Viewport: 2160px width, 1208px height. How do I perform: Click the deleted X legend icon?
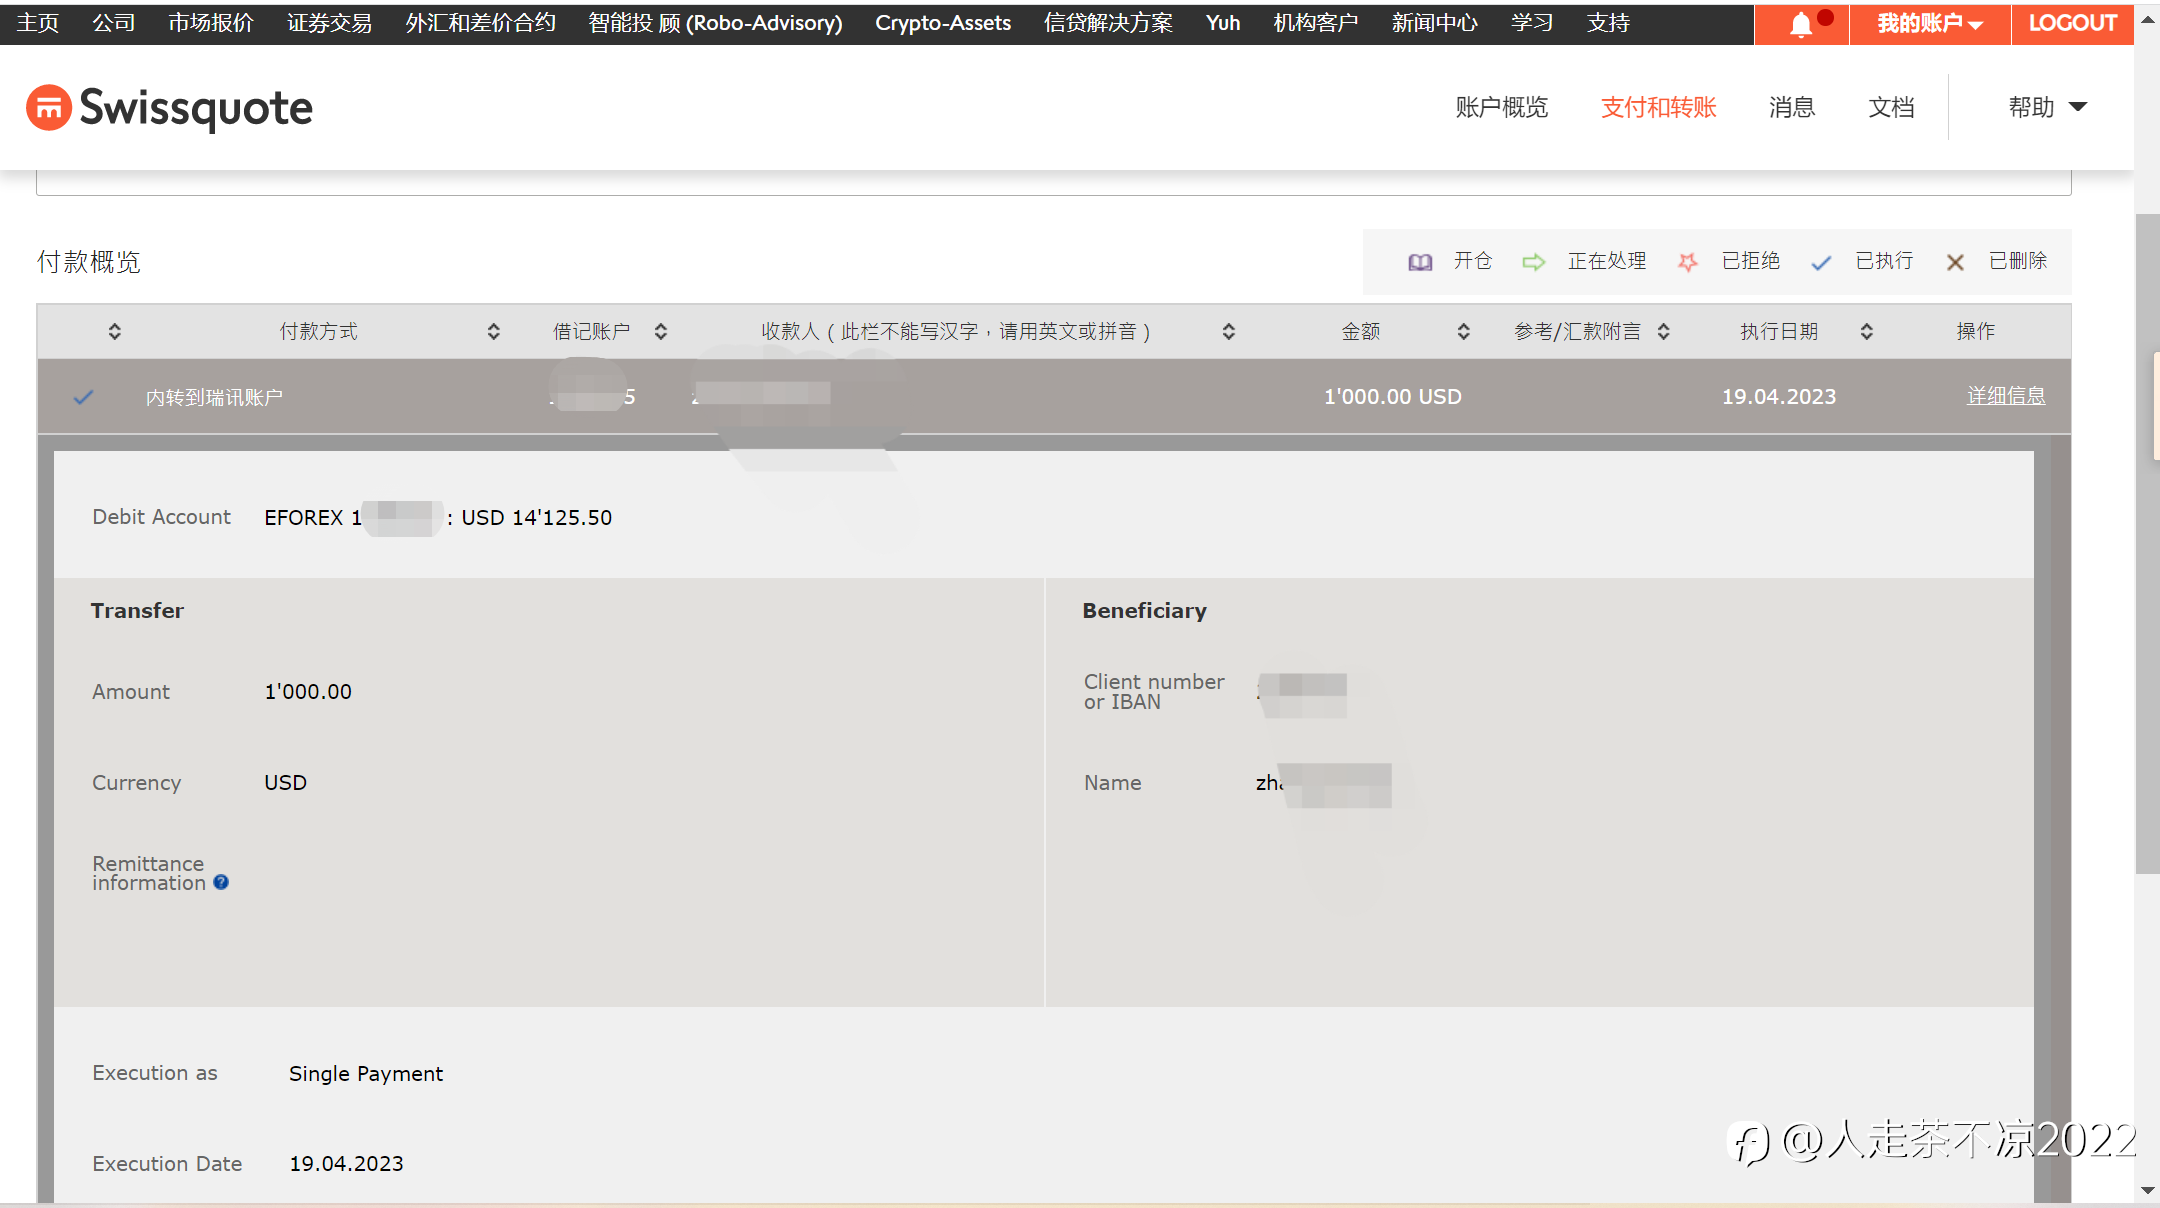(x=1955, y=262)
